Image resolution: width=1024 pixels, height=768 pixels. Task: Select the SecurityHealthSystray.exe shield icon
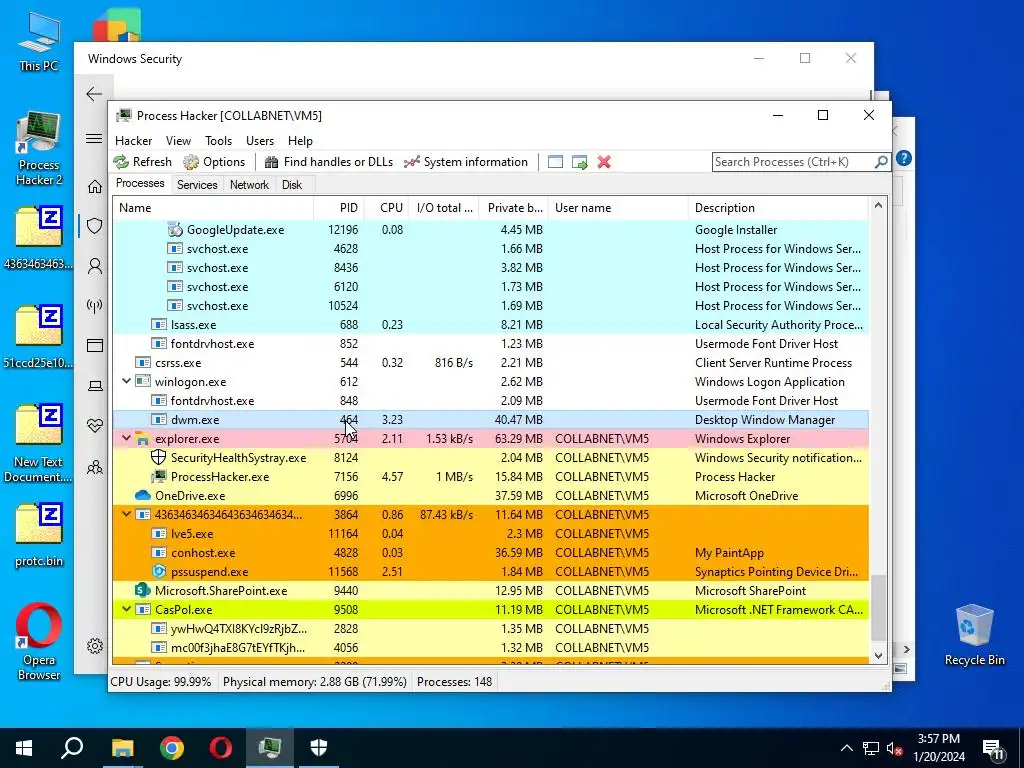tap(159, 457)
